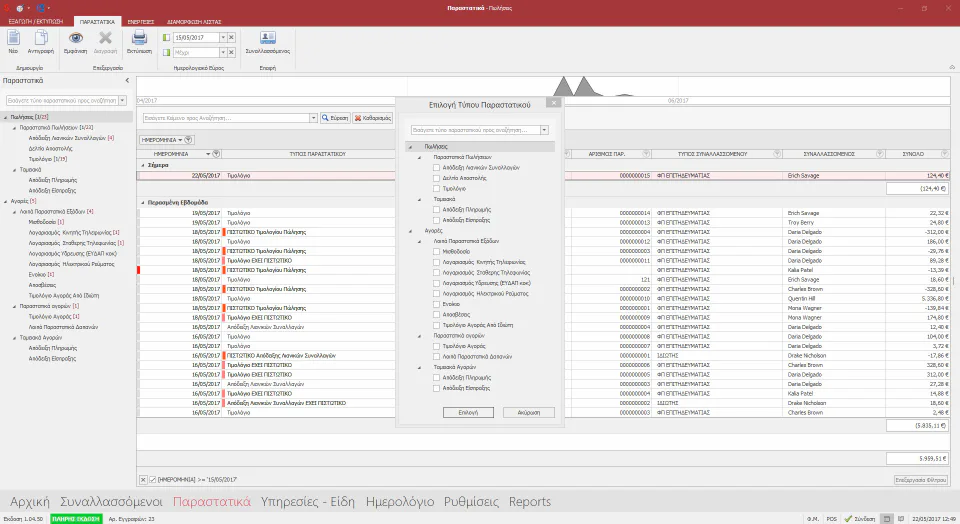
Task: Remove the date filter via X button
Action: click(143, 479)
